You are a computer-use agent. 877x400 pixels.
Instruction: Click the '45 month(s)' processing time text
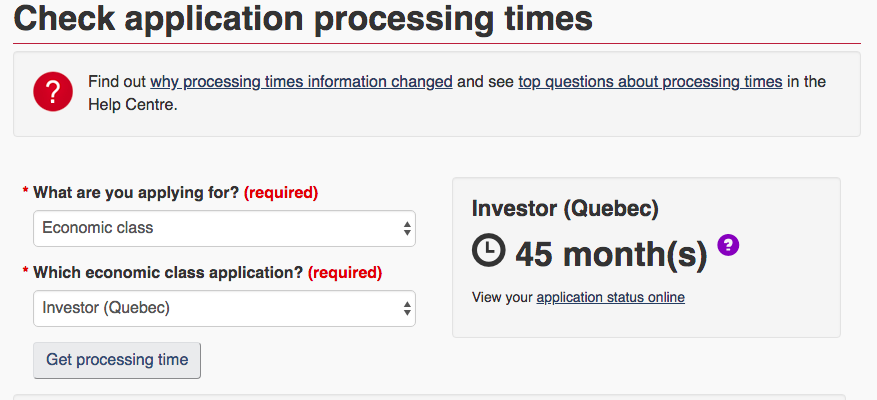coord(610,255)
